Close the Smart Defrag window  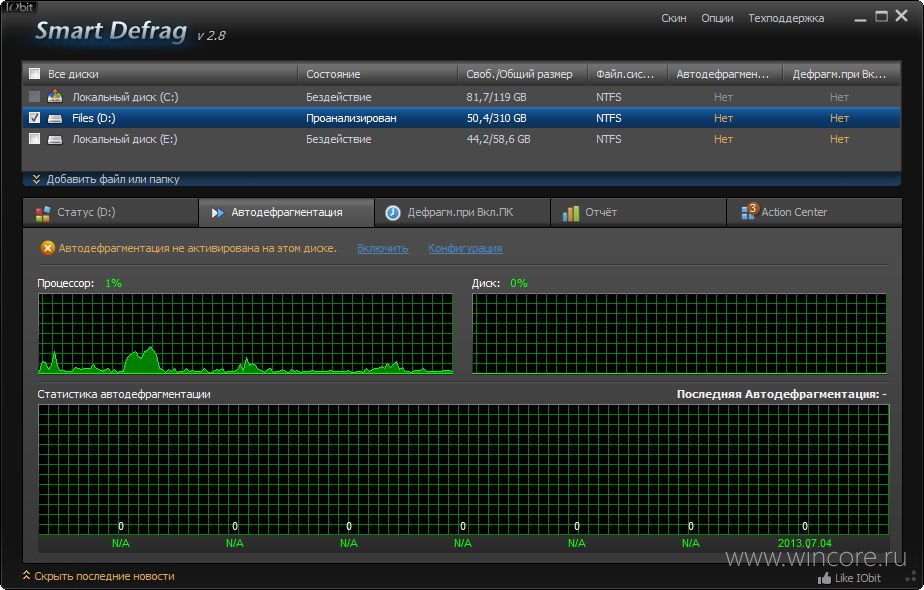point(902,16)
